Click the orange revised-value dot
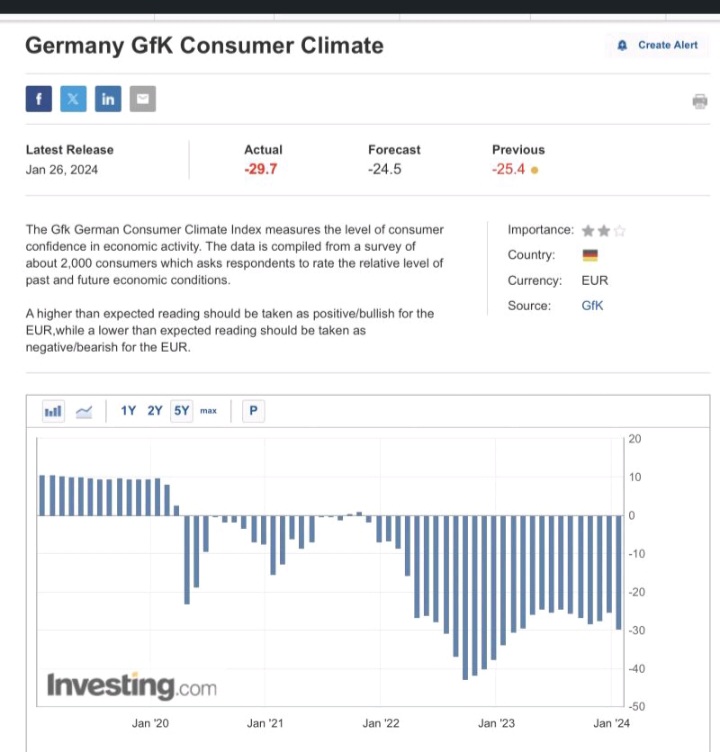720x752 pixels. (x=535, y=170)
